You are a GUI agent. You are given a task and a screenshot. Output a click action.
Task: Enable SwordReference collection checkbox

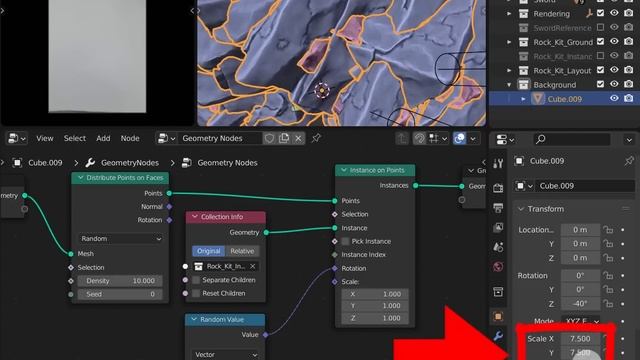(600, 27)
